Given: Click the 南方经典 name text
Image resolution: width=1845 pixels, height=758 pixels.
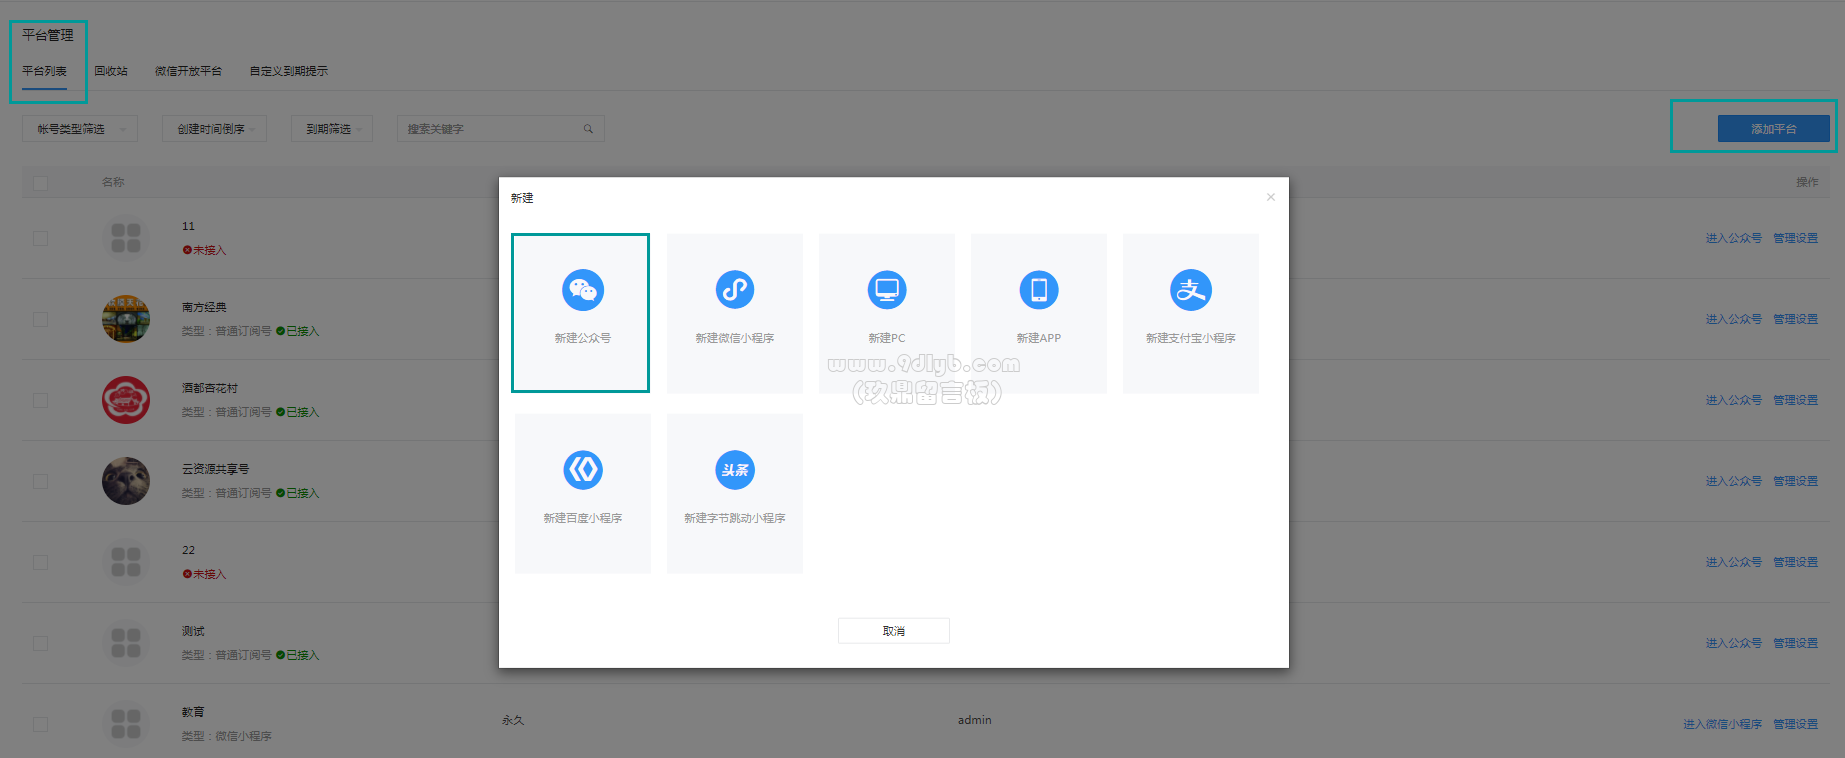Looking at the screenshot, I should tap(204, 307).
